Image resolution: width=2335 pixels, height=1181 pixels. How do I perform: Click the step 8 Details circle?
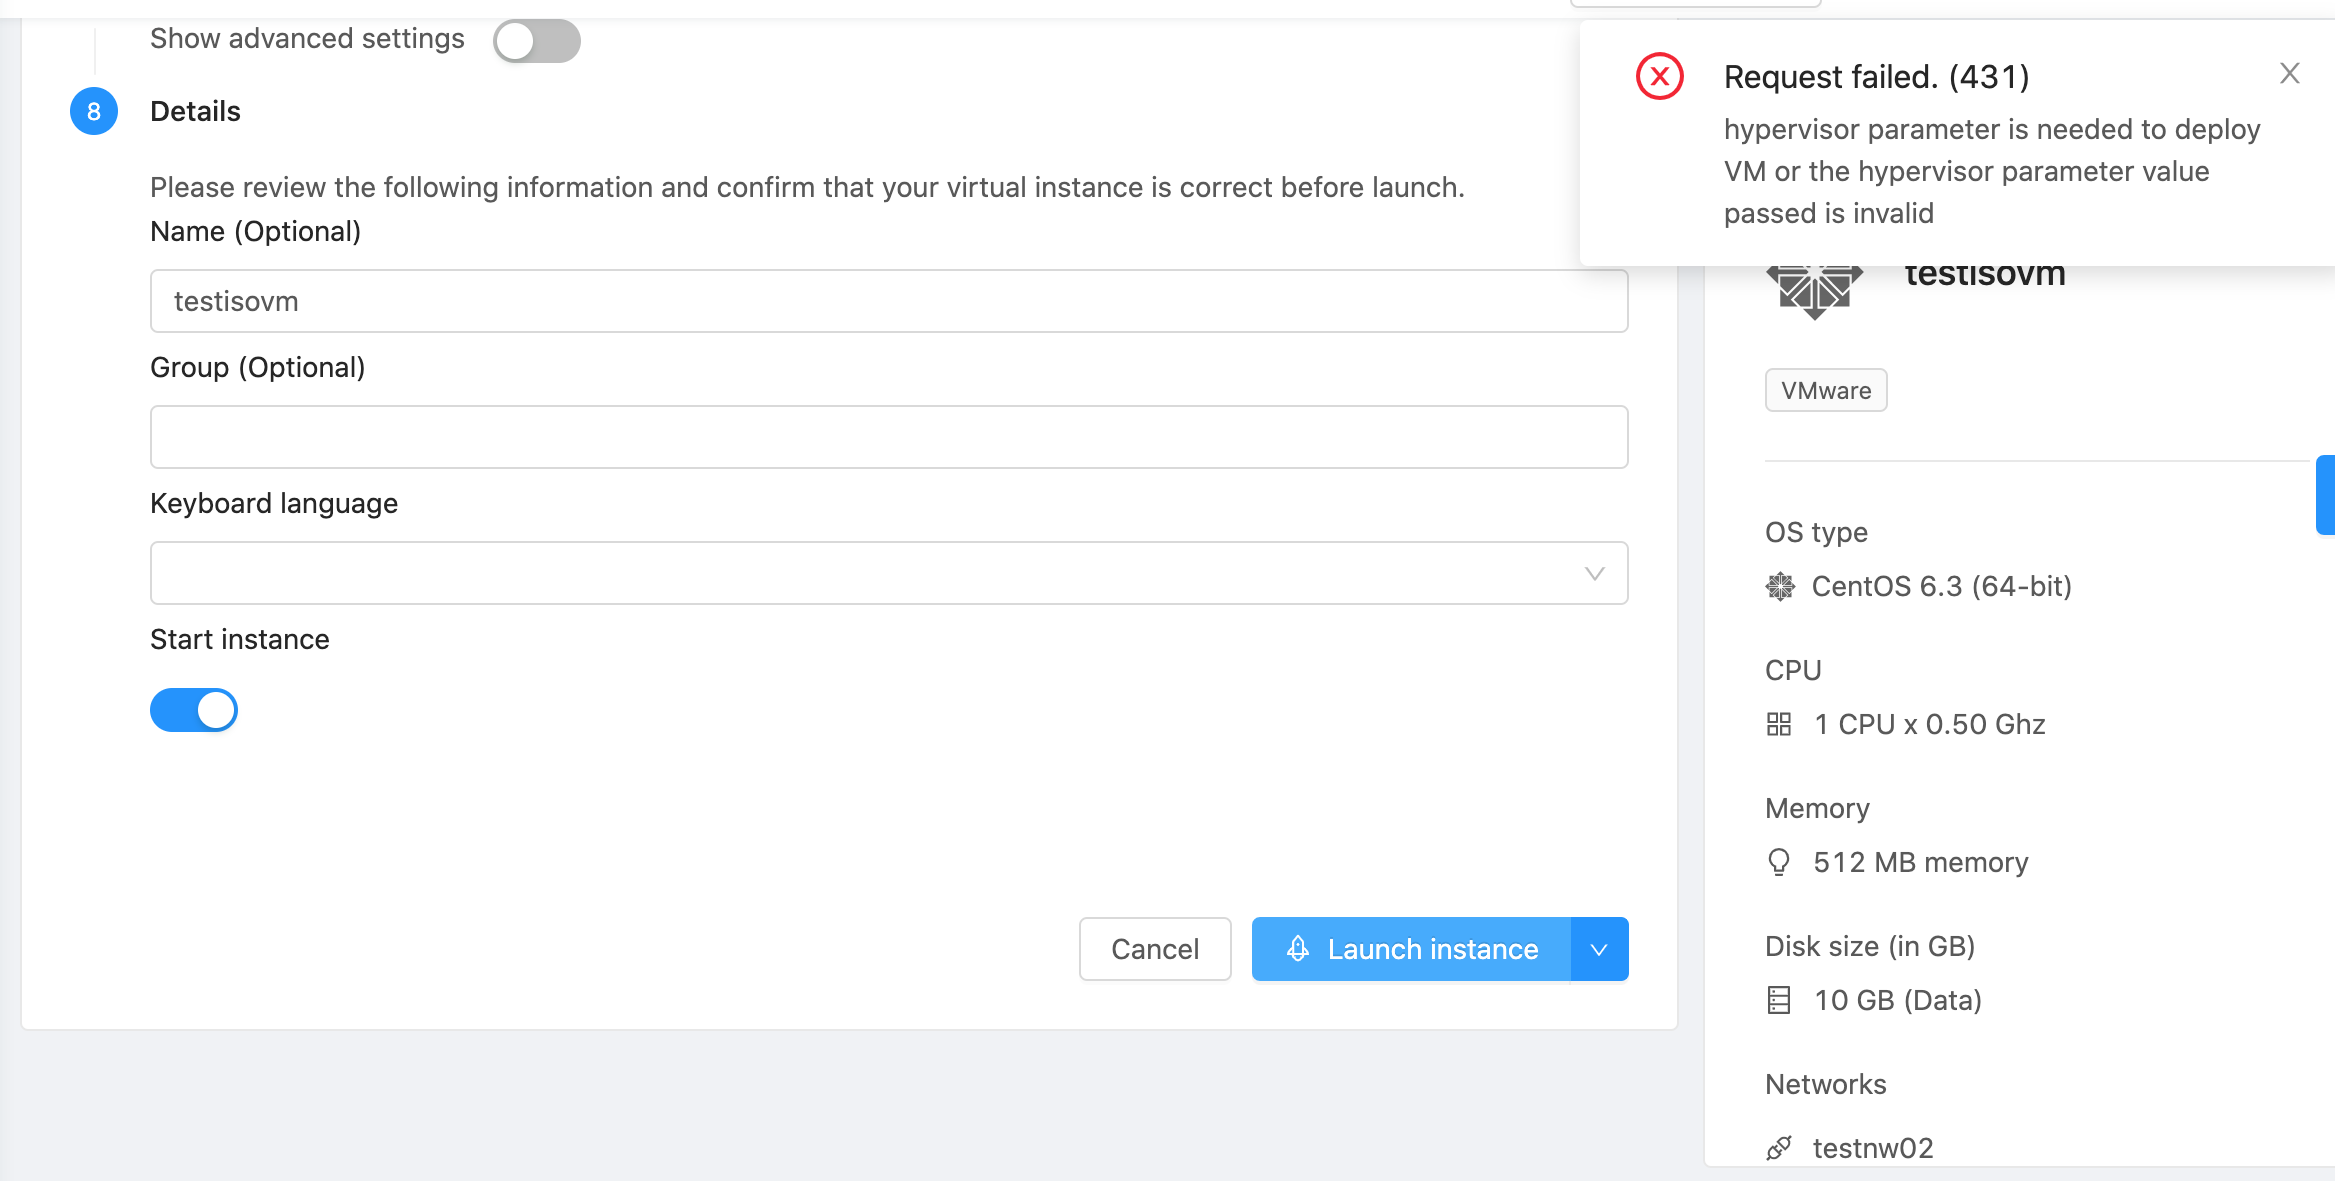pos(94,111)
